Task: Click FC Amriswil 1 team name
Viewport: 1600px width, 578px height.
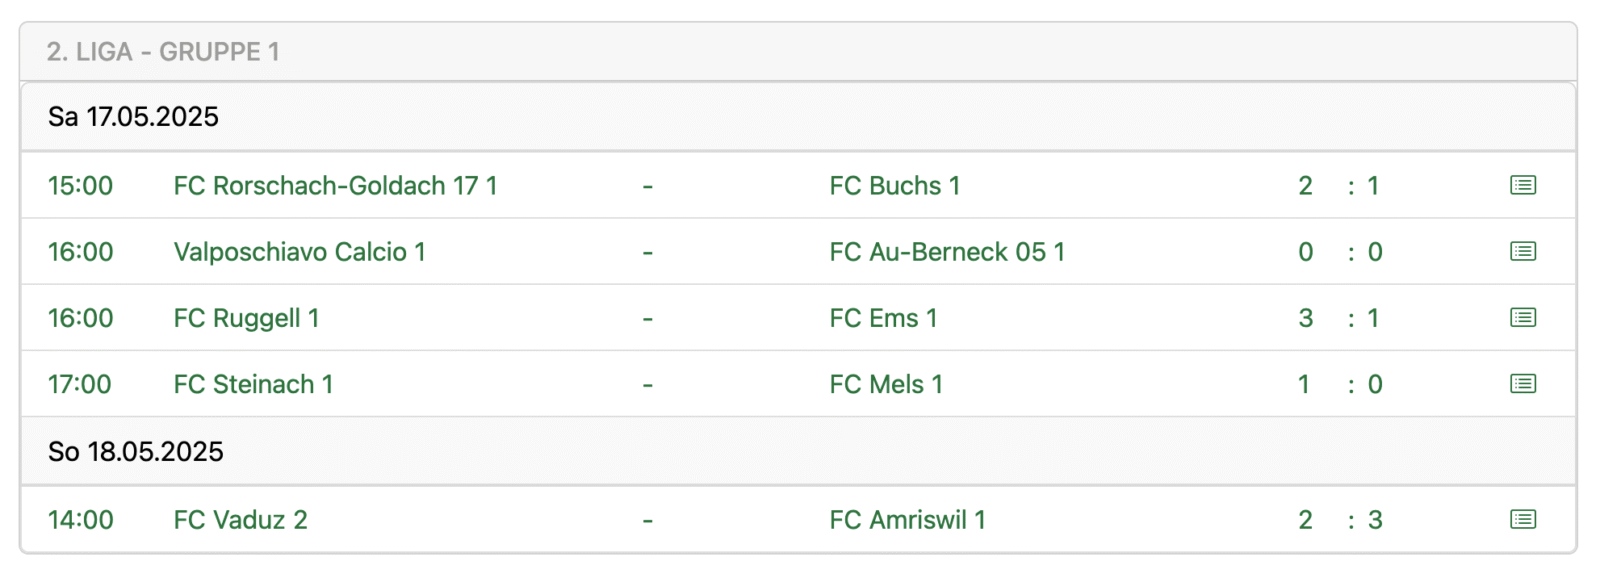Action: (907, 520)
